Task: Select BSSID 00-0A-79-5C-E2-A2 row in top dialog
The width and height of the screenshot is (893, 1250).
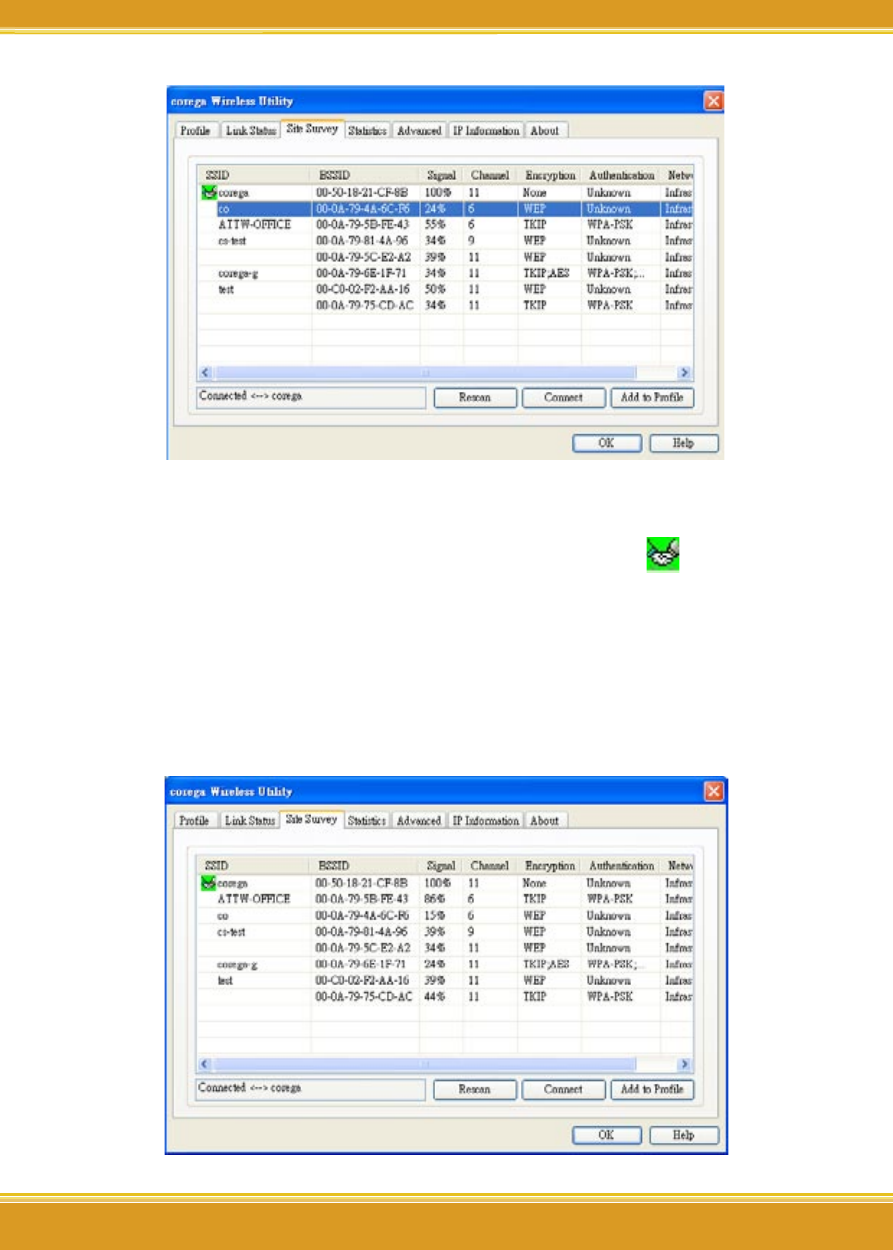Action: pyautogui.click(x=445, y=257)
